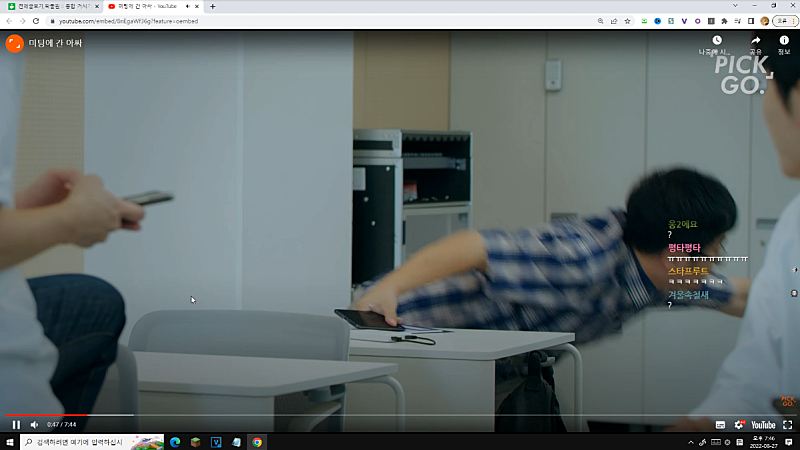Open the Chrome profile avatar
Image resolution: width=800 pixels, height=450 pixels.
764,21
